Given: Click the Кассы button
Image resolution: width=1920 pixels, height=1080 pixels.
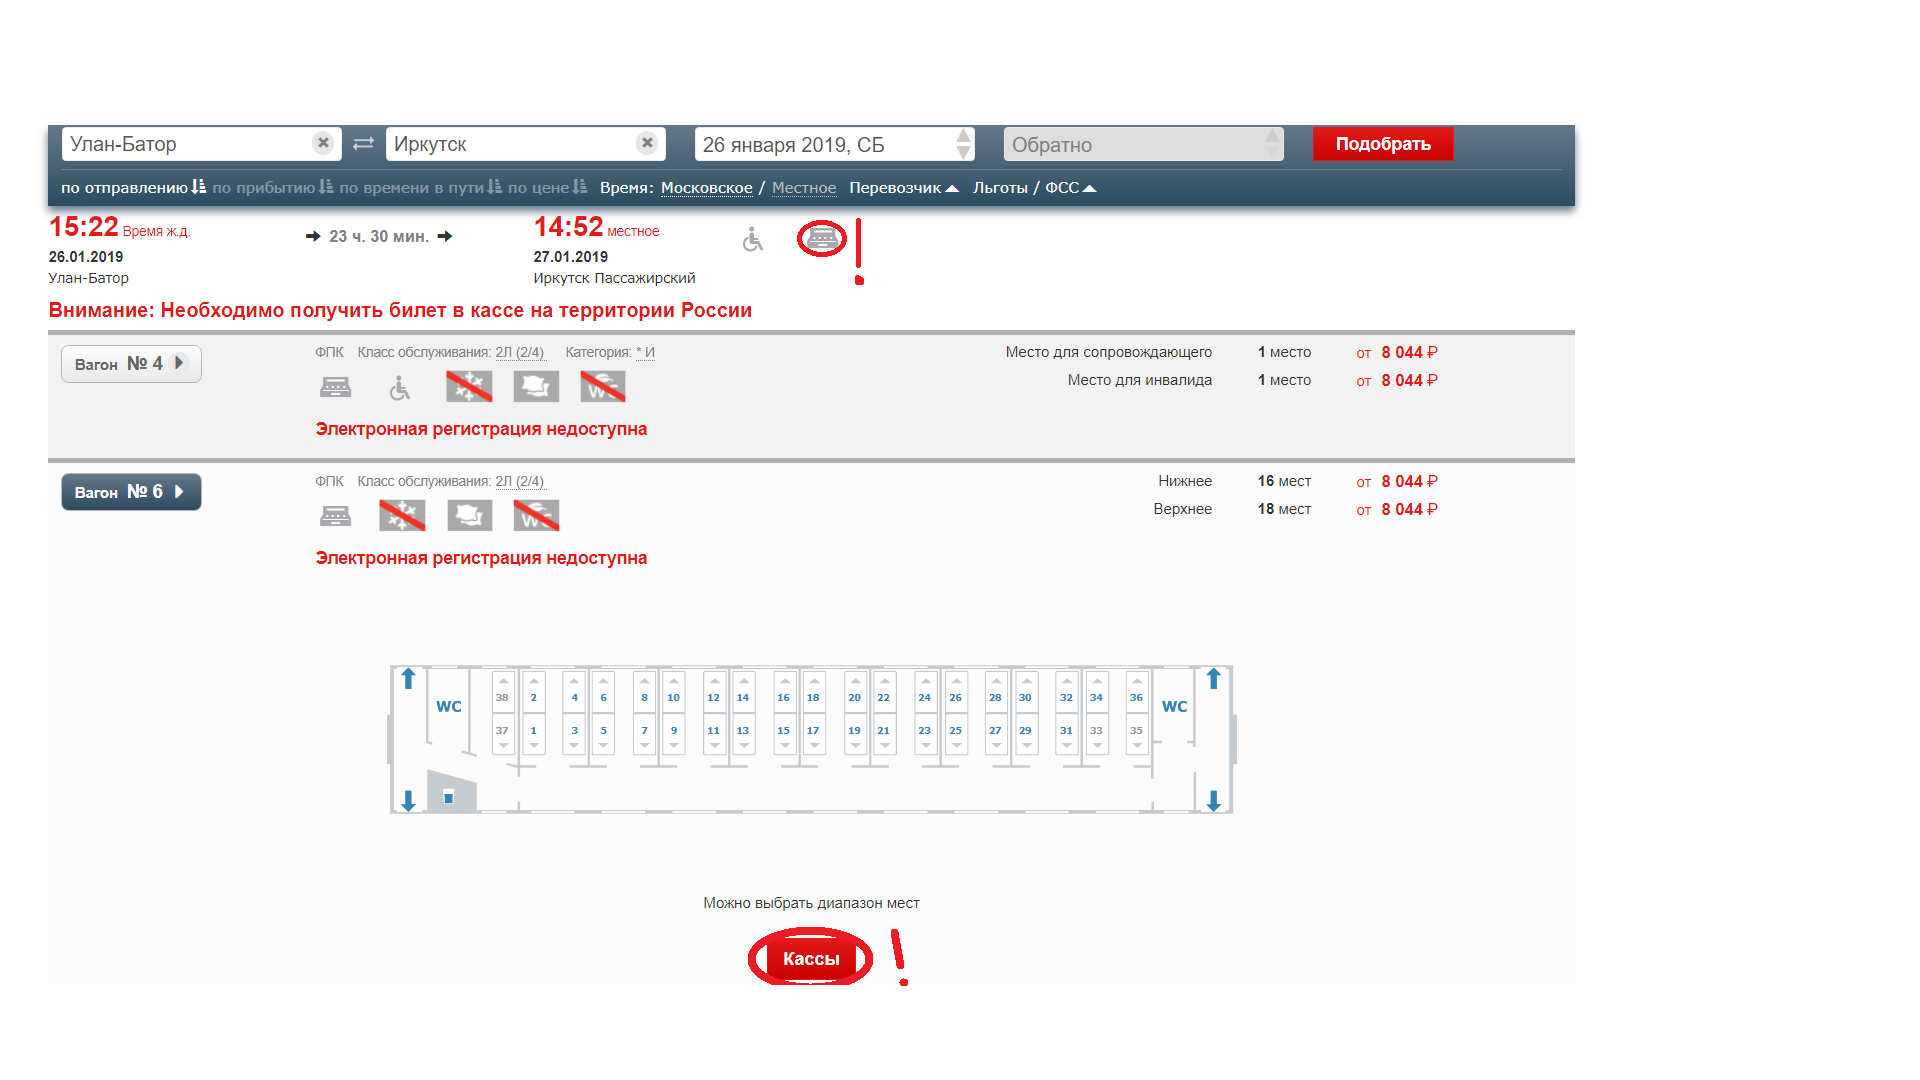Looking at the screenshot, I should [810, 959].
